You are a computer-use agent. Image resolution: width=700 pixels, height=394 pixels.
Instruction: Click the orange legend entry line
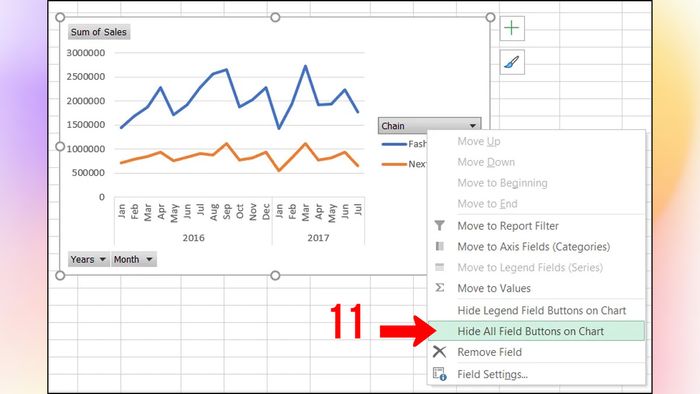tap(394, 164)
